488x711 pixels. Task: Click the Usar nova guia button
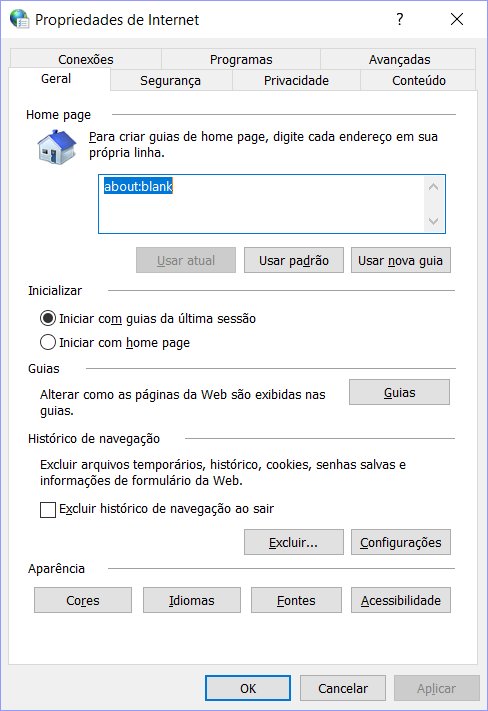(400, 260)
